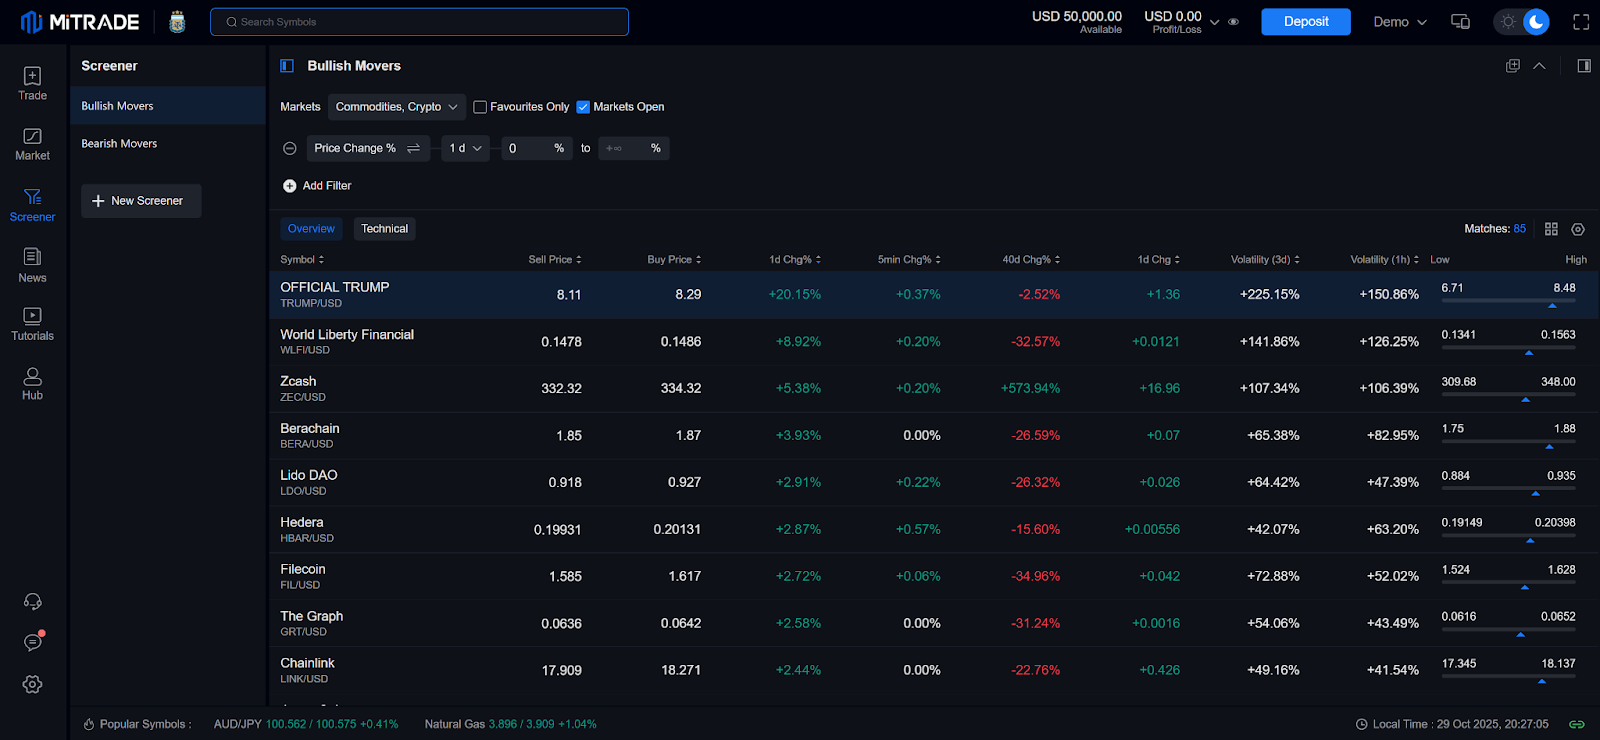1600x740 pixels.
Task: Go to the News sidebar icon
Action: 32,265
